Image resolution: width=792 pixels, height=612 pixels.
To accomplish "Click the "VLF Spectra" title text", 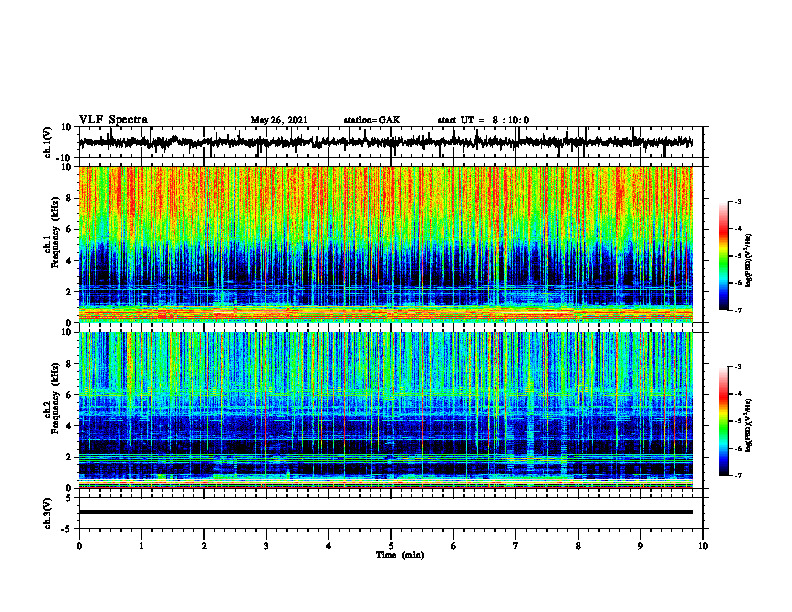I will click(113, 120).
